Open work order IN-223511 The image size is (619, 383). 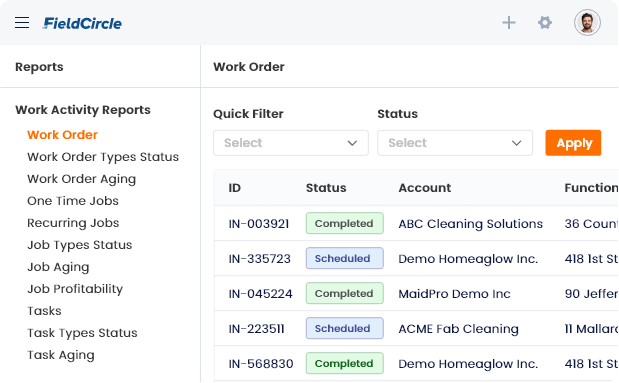coord(256,329)
